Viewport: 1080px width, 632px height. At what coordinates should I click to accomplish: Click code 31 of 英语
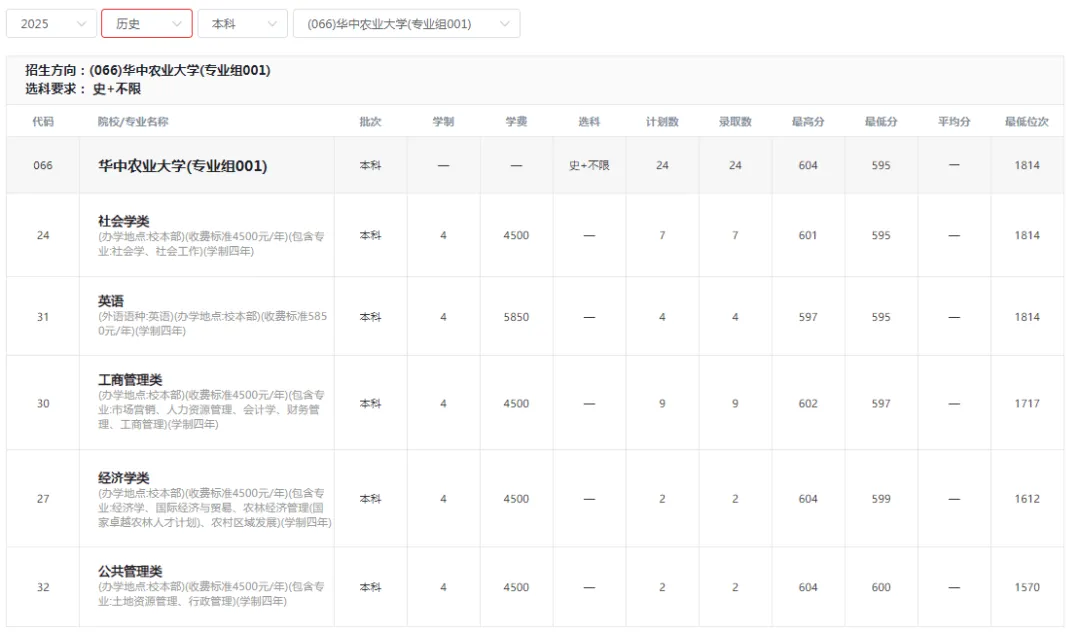coord(43,317)
